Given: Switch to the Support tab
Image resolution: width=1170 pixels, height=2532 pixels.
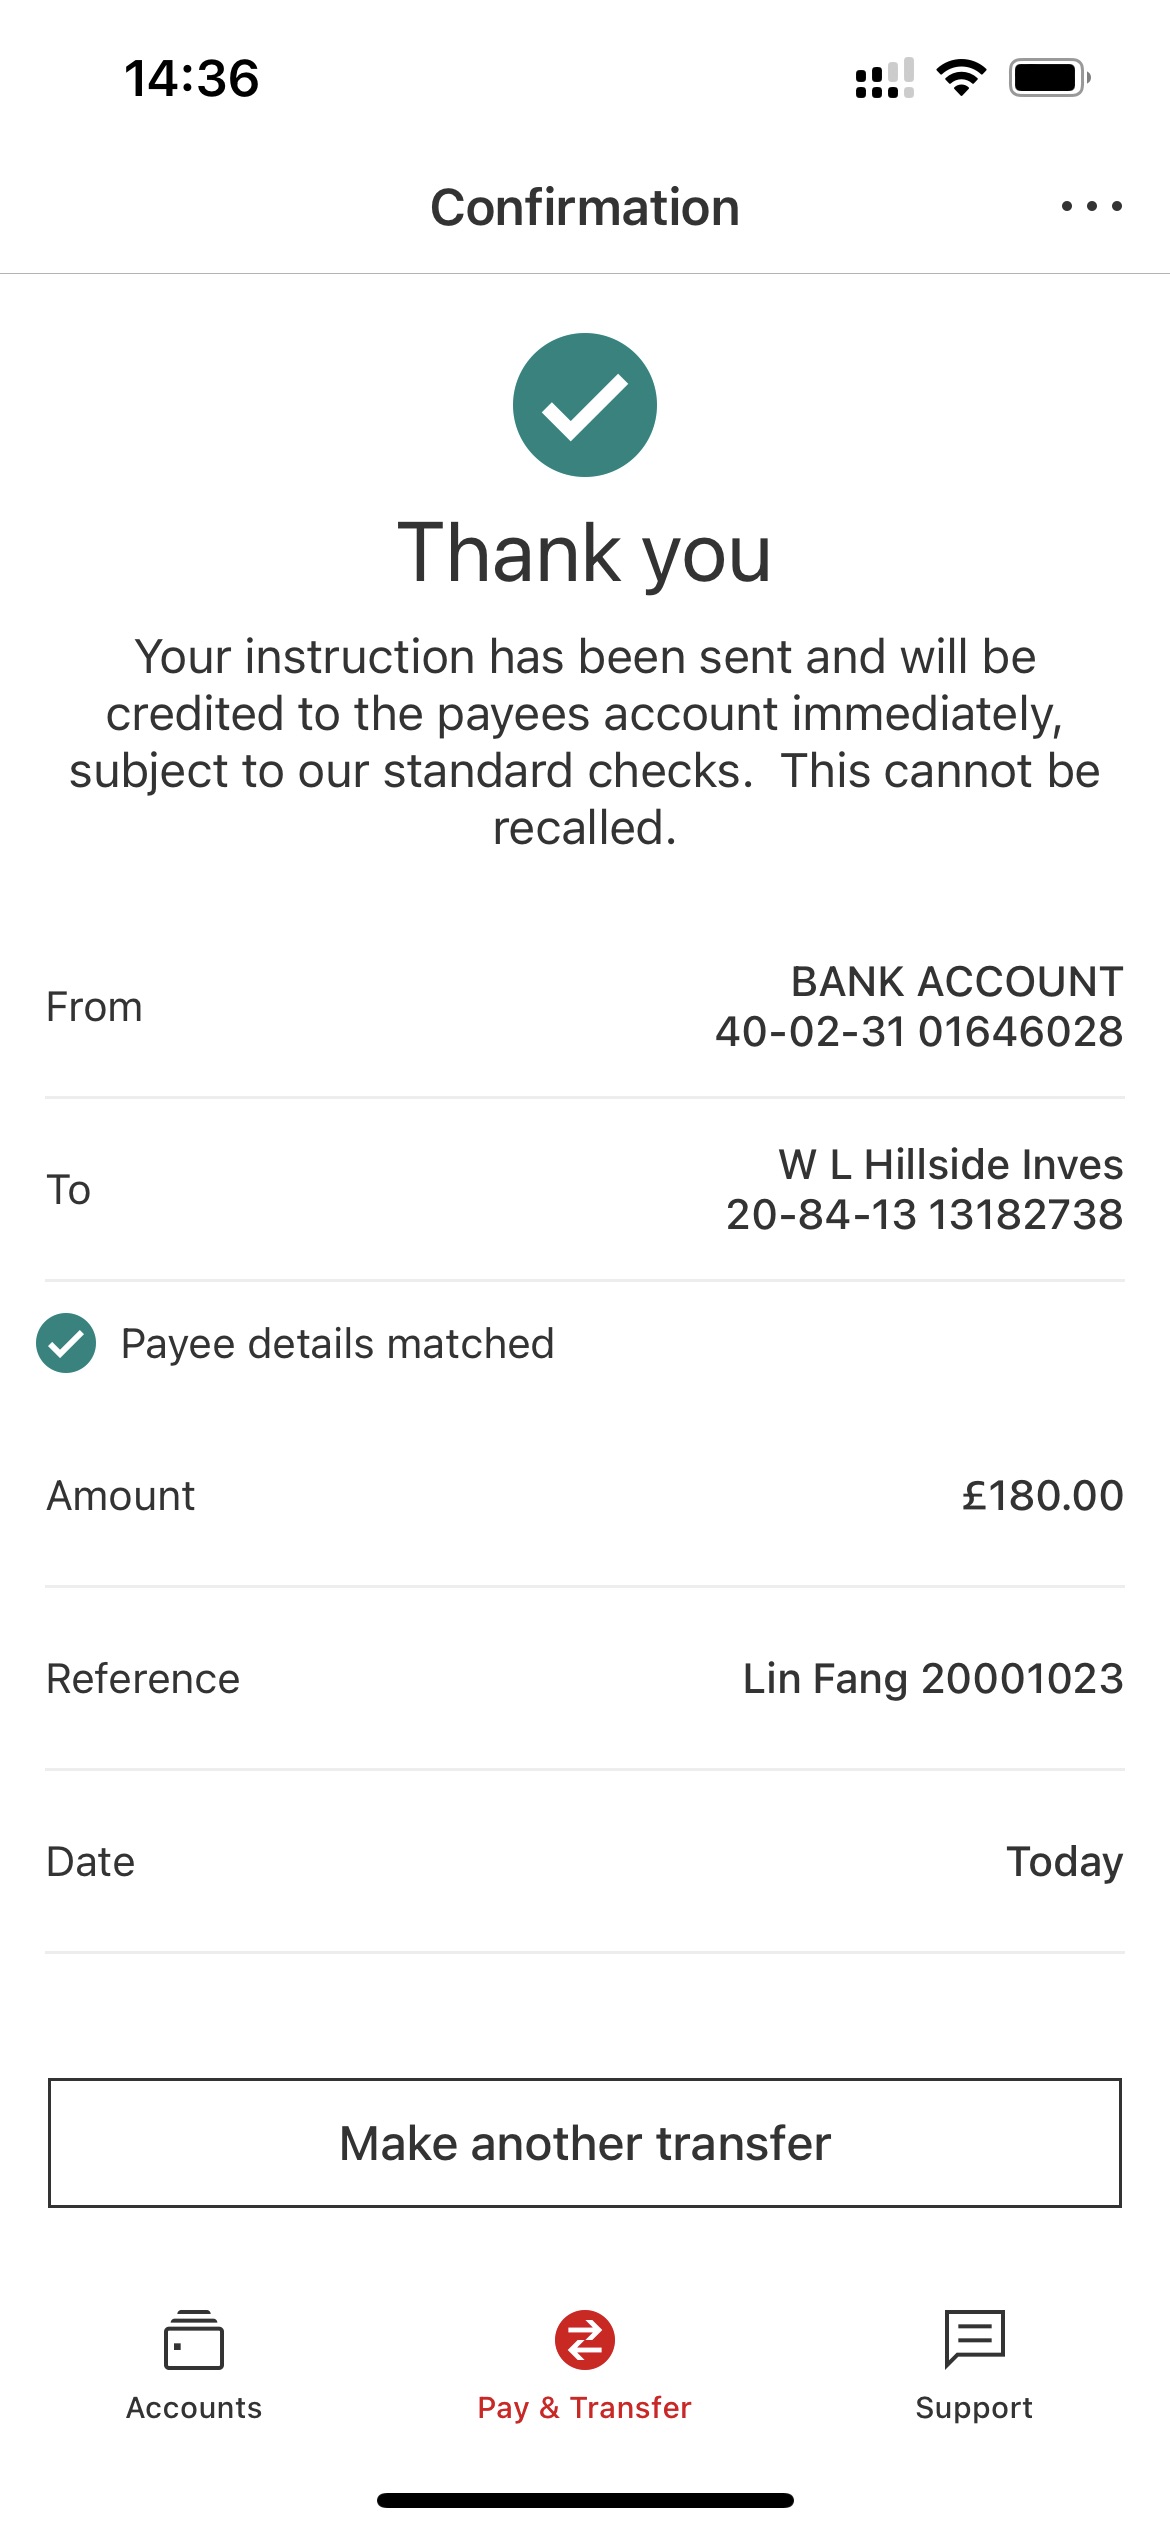Looking at the screenshot, I should point(974,2407).
